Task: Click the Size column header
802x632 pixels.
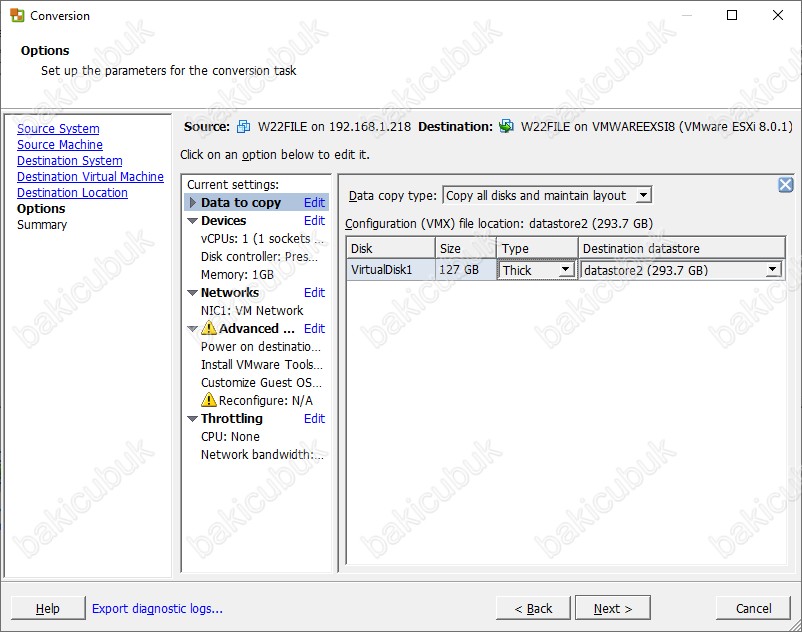Action: (x=465, y=248)
